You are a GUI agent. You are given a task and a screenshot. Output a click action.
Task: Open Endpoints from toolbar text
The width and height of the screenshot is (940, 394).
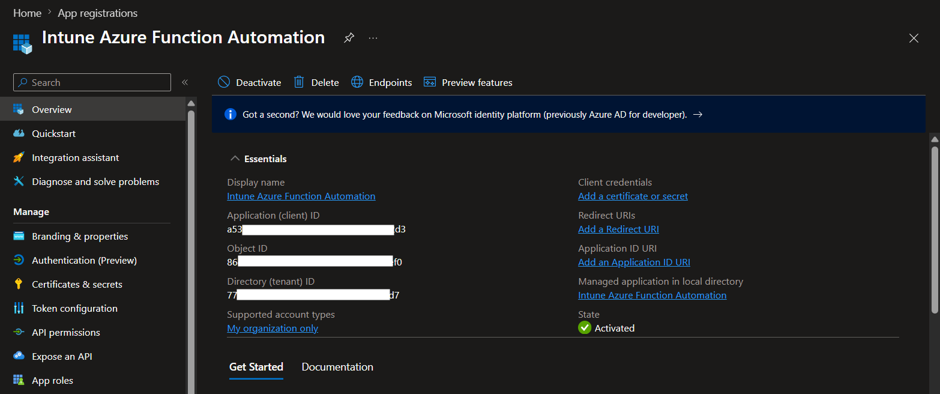pos(390,83)
